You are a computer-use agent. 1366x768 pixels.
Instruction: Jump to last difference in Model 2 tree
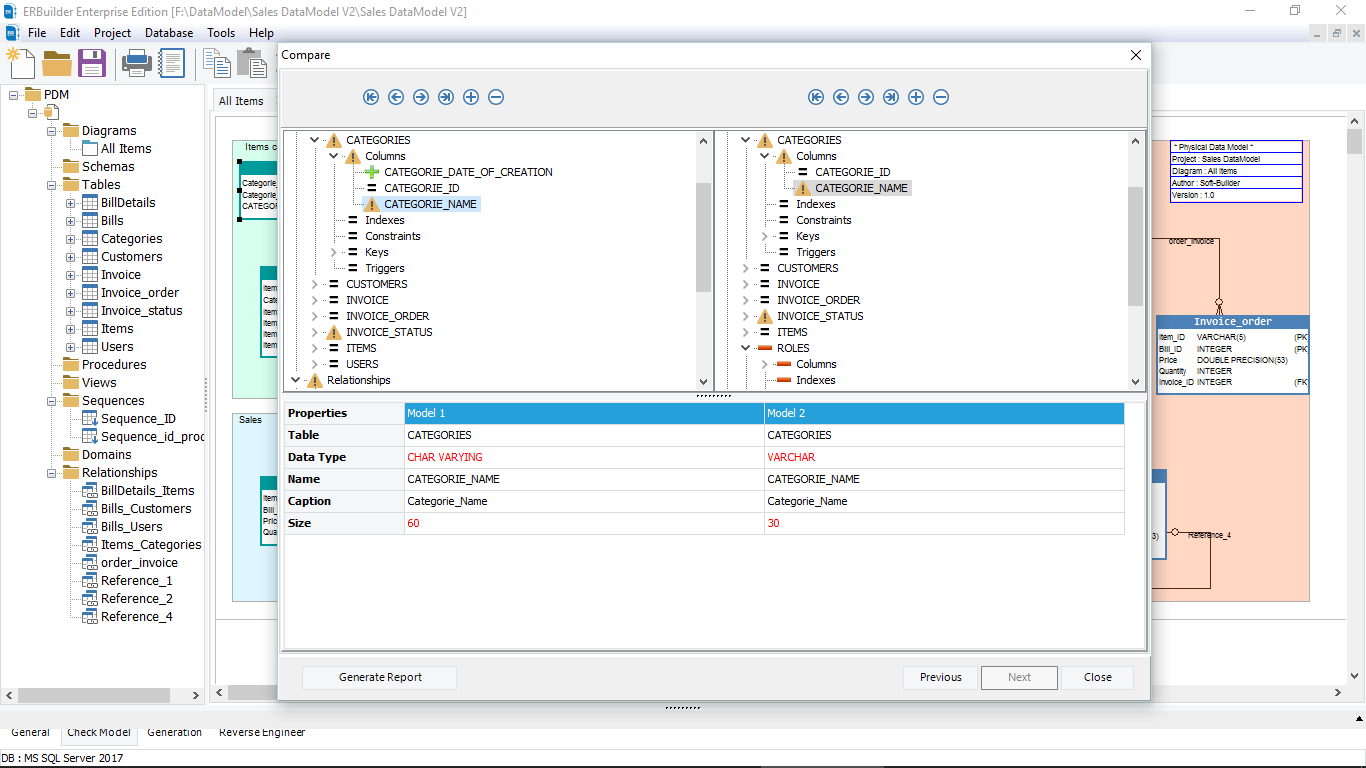click(x=890, y=97)
